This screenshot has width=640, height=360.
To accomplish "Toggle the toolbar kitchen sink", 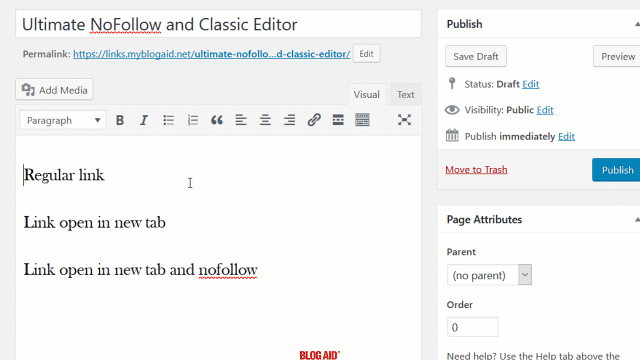I will (362, 120).
